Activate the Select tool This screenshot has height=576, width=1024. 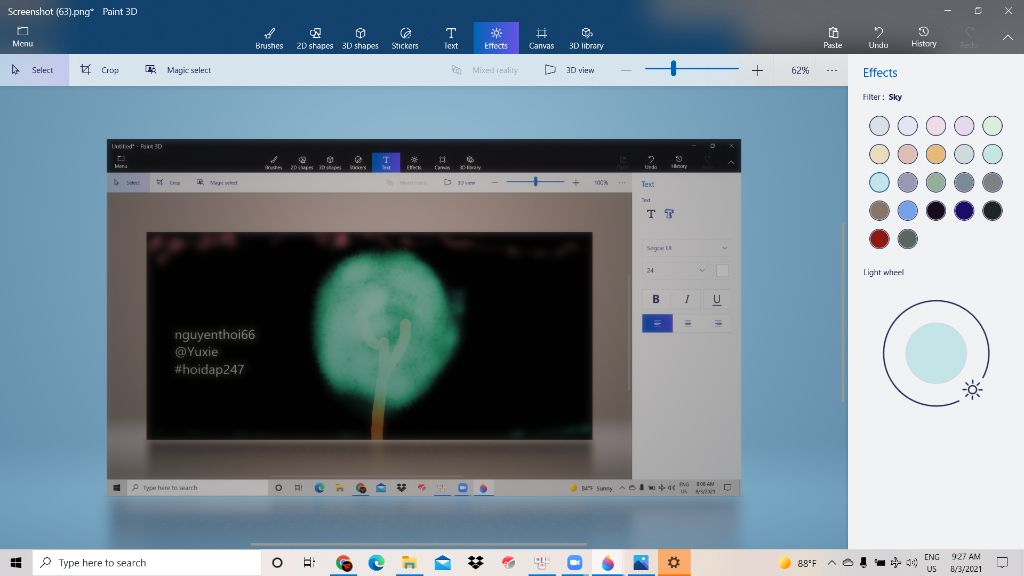[x=34, y=70]
